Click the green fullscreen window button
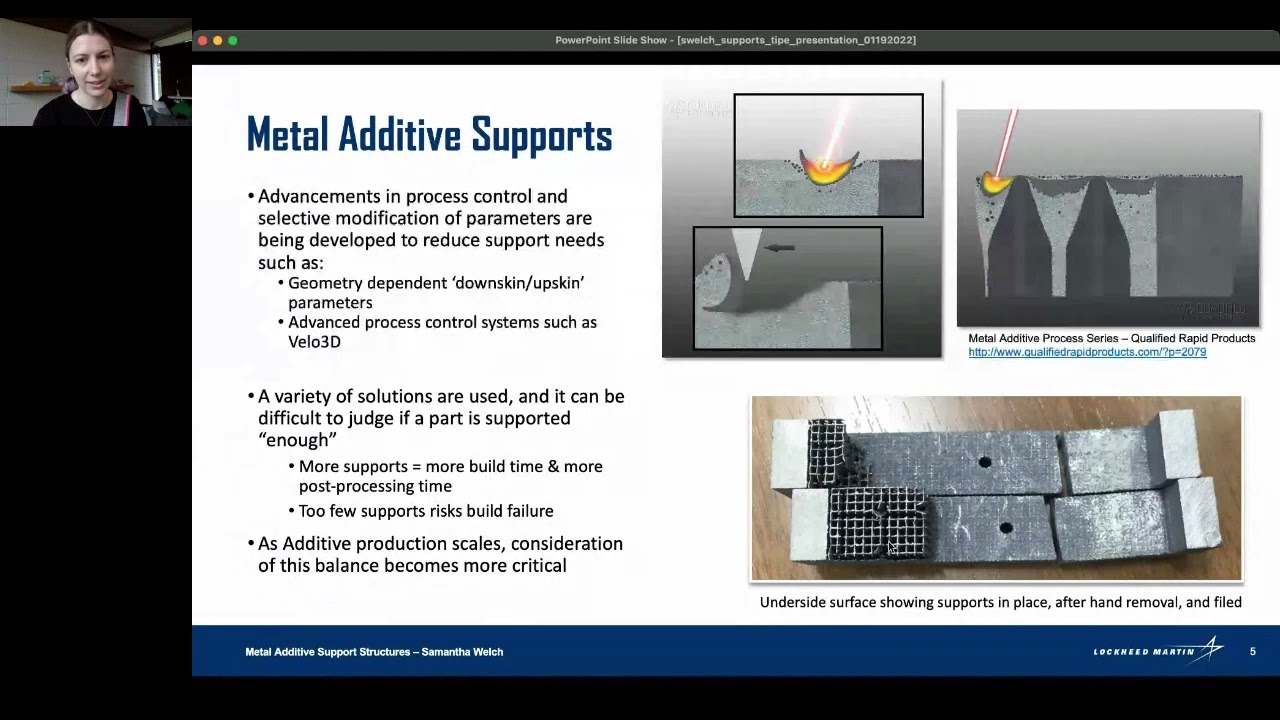The image size is (1280, 720). pyautogui.click(x=233, y=40)
